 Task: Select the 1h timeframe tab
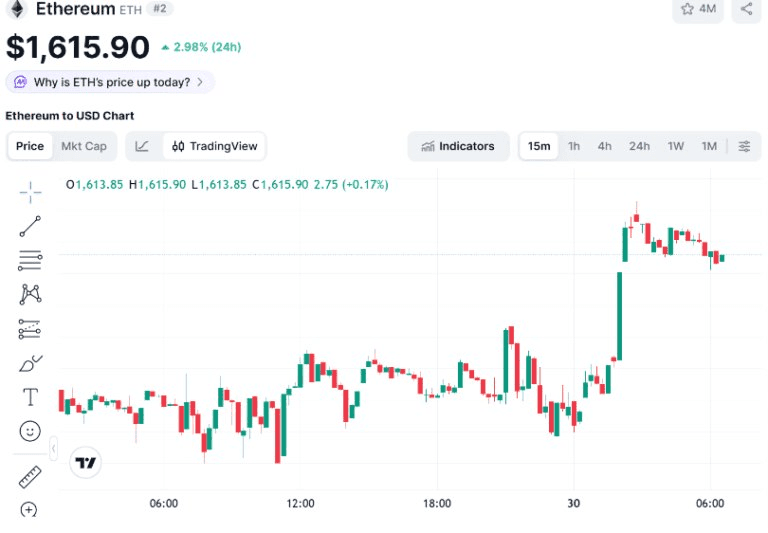click(574, 146)
